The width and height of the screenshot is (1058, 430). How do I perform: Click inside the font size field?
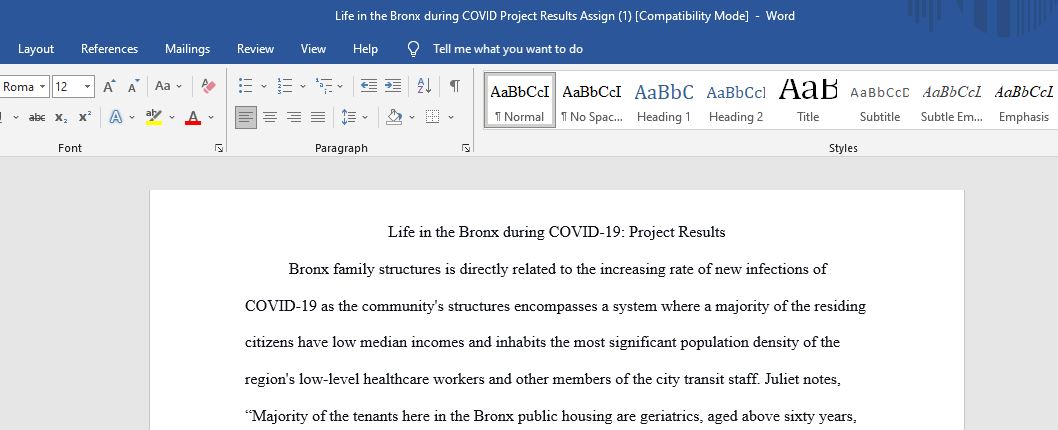[x=67, y=86]
